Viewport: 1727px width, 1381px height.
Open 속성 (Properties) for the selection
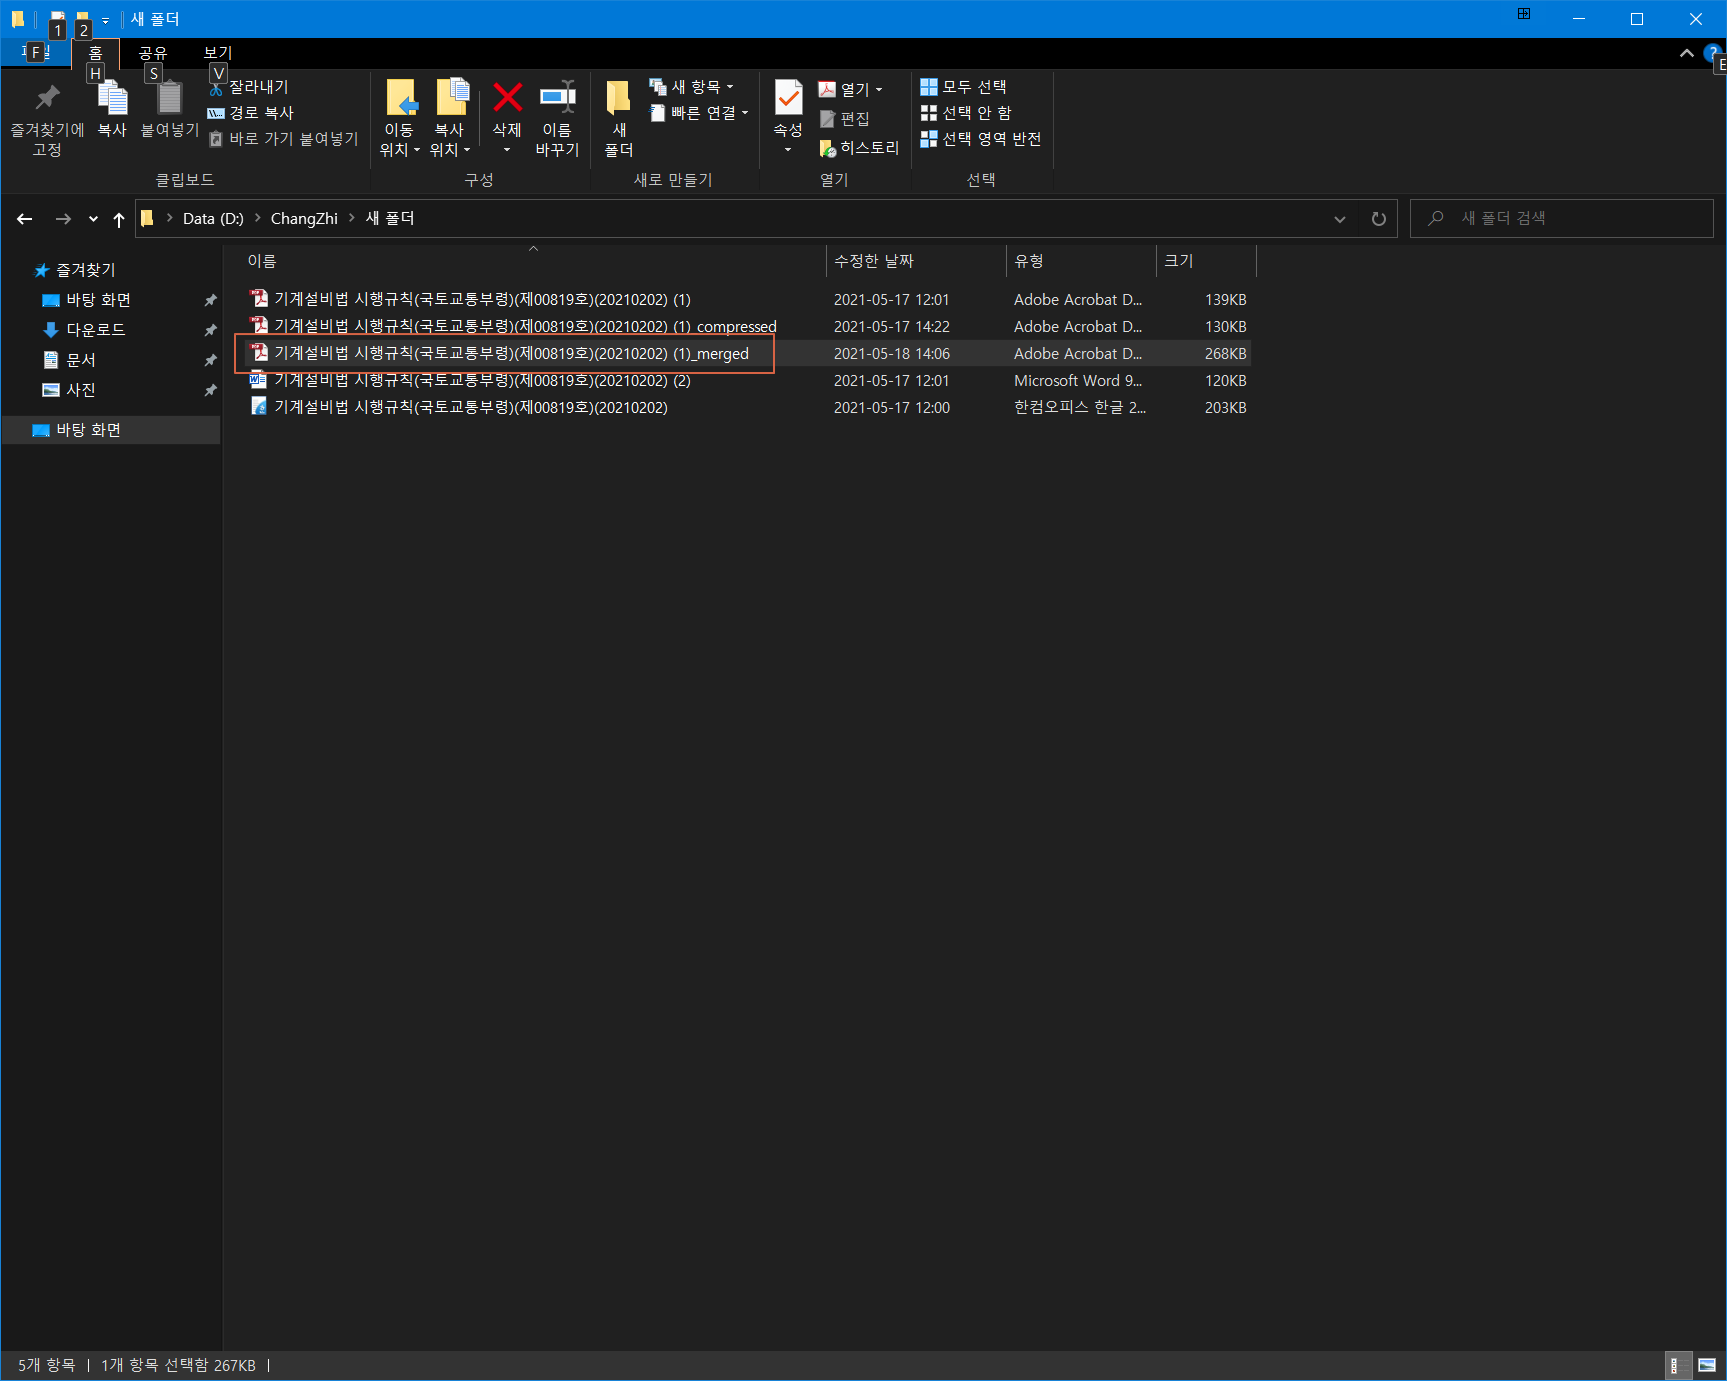(x=788, y=115)
